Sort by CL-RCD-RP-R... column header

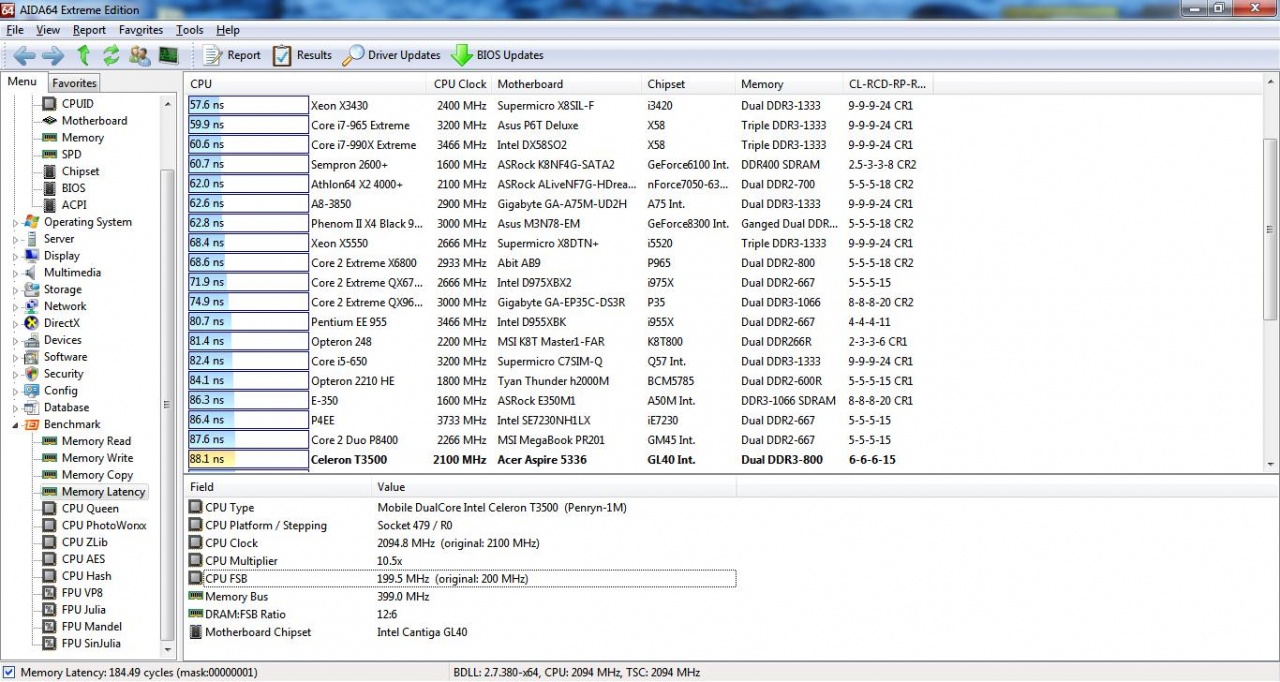pyautogui.click(x=888, y=84)
